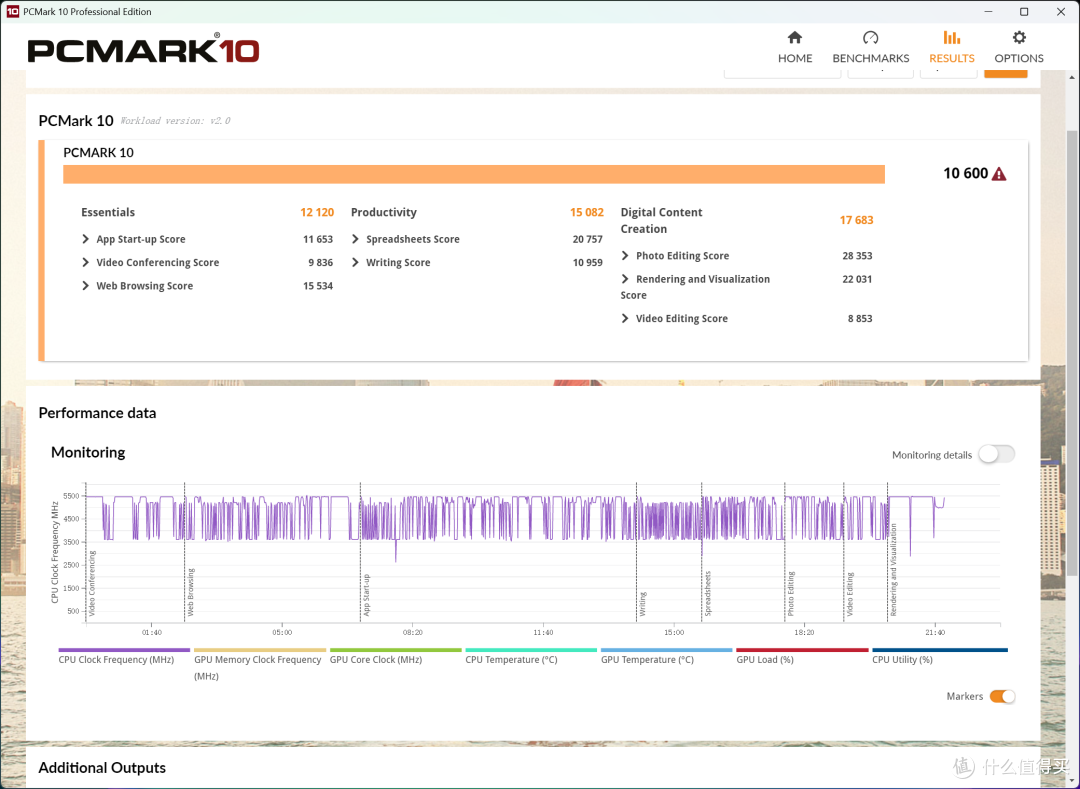Screen dimensions: 1080x789
Task: Click the Essentials score 12 120
Action: [x=317, y=212]
